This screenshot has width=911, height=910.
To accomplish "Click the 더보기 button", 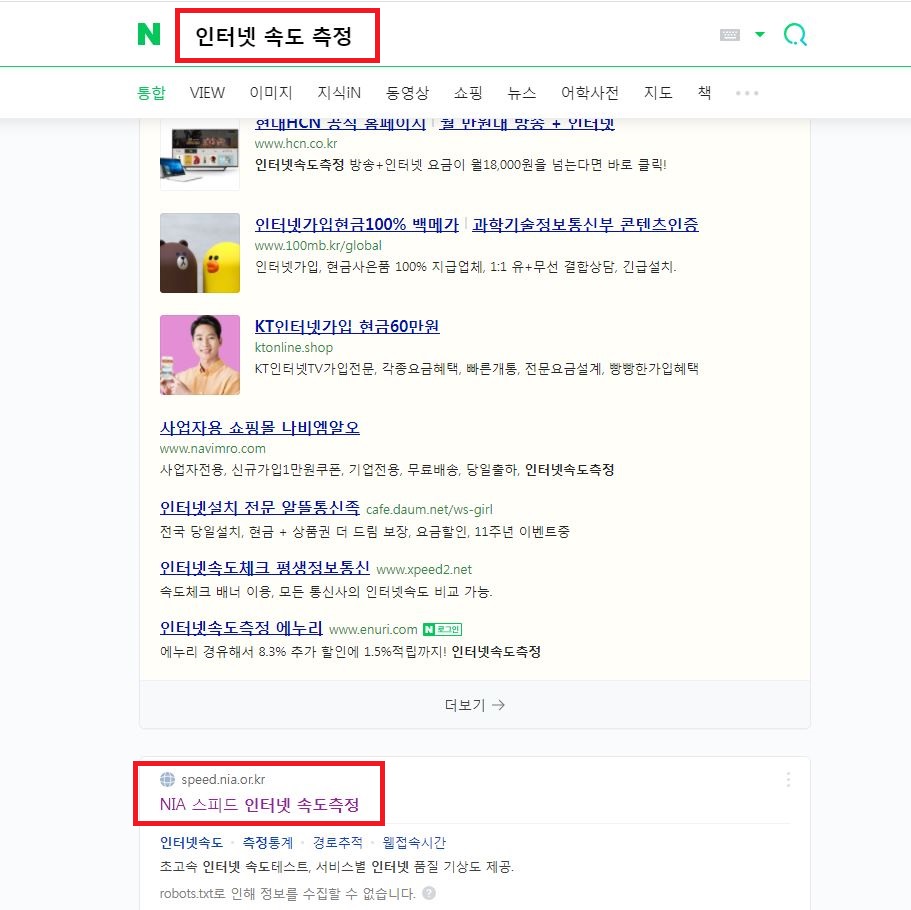I will pos(475,705).
